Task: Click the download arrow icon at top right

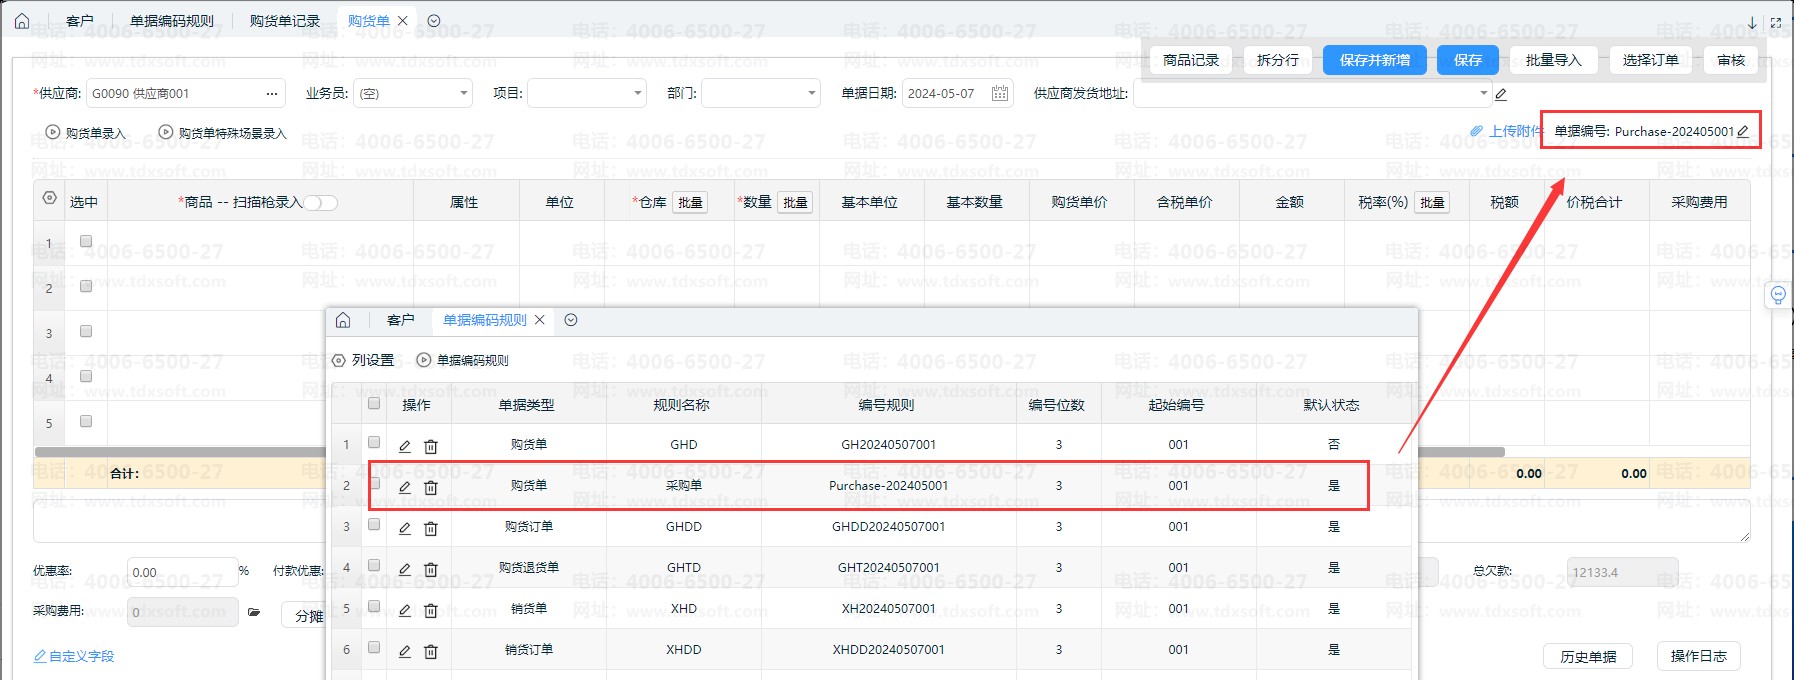Action: [x=1752, y=22]
